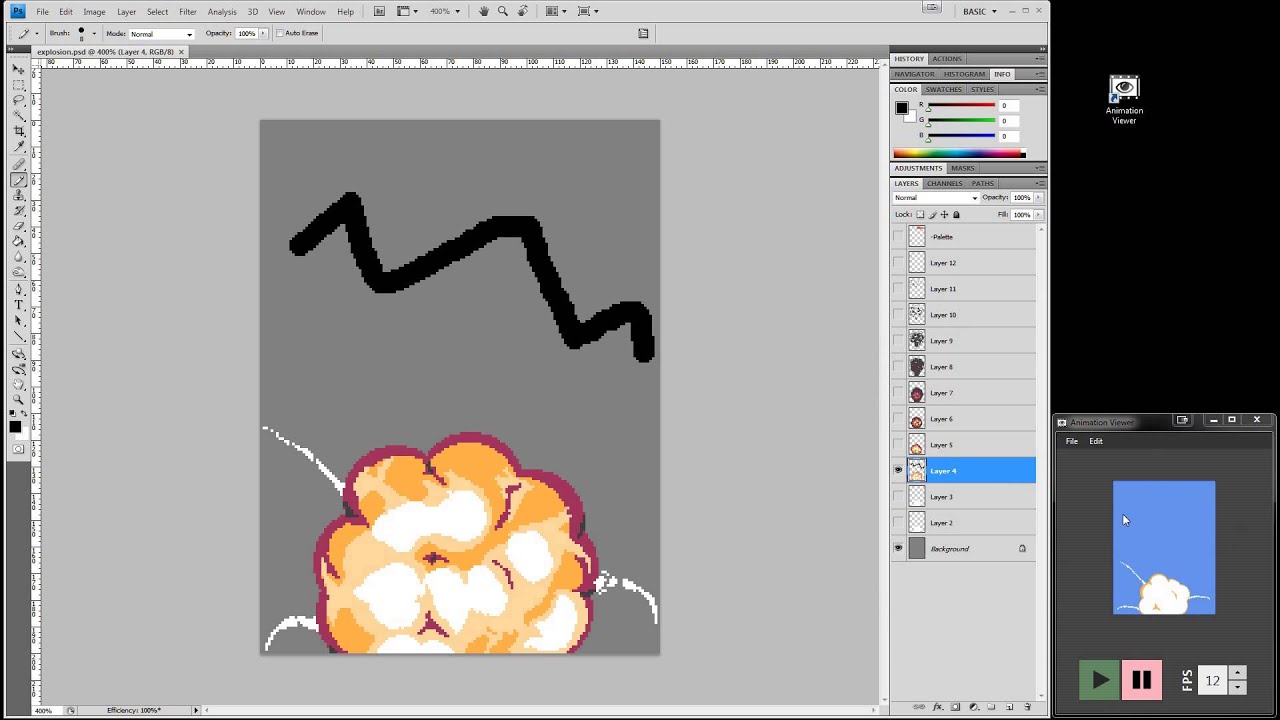
Task: Open the Analysis menu
Action: tap(222, 11)
